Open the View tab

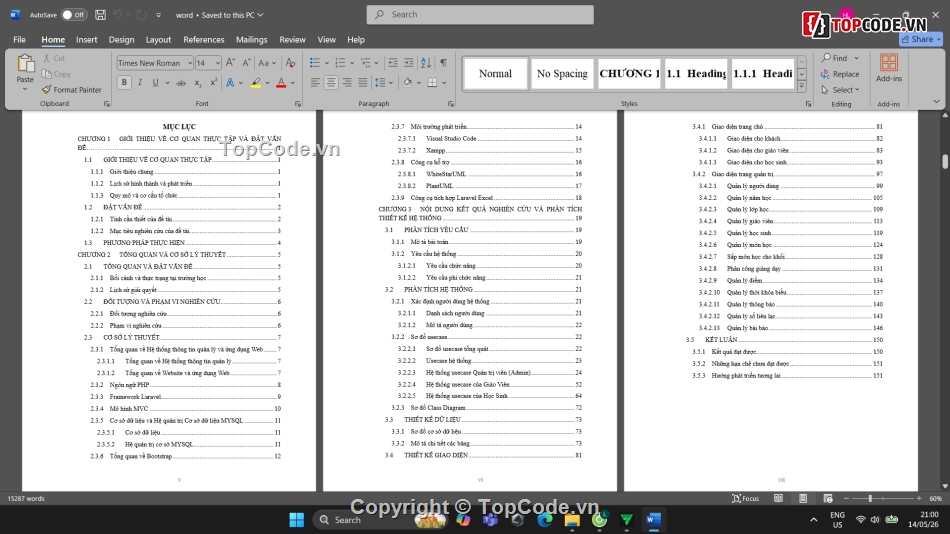pos(327,39)
